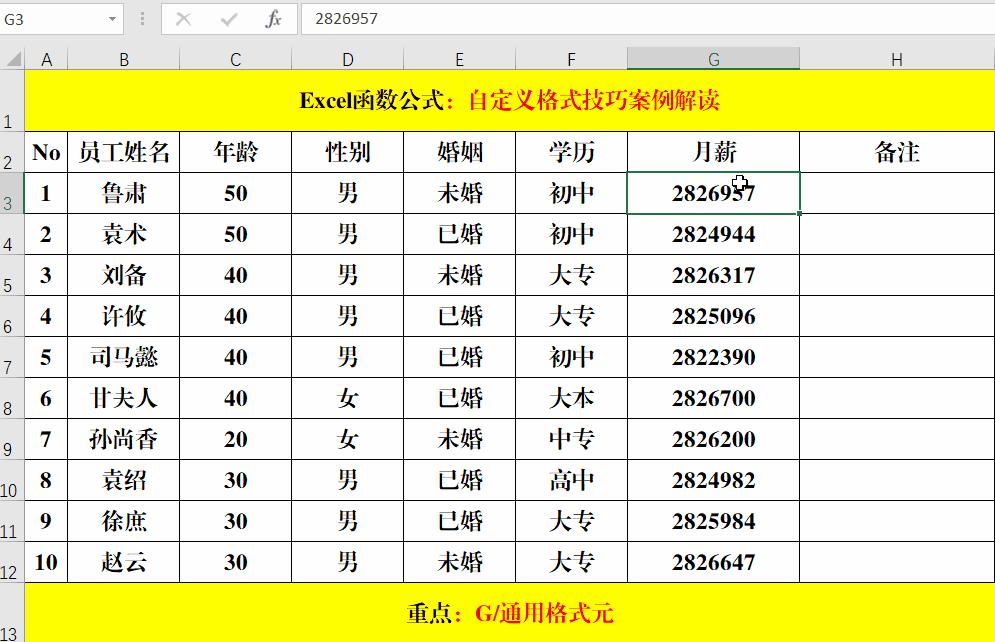Image resolution: width=995 pixels, height=642 pixels.
Task: Click the Enter (checkmark) icon beside formula bar
Action: click(x=226, y=18)
